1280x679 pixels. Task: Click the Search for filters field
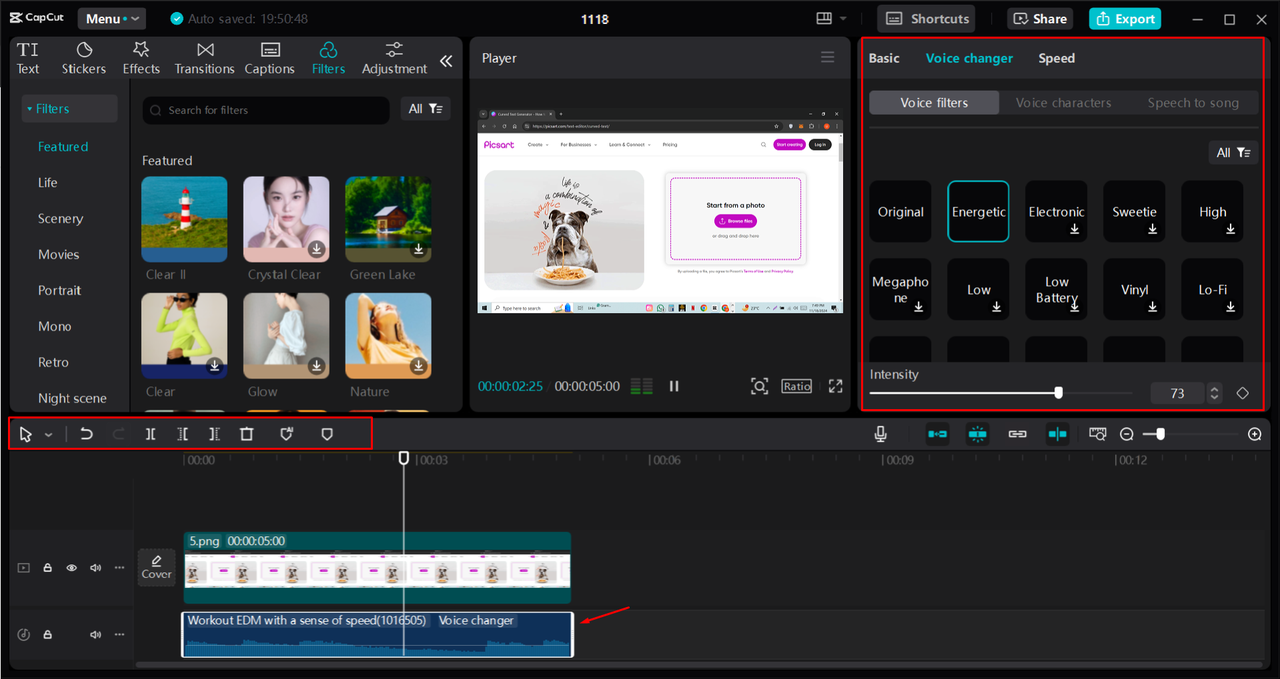266,110
